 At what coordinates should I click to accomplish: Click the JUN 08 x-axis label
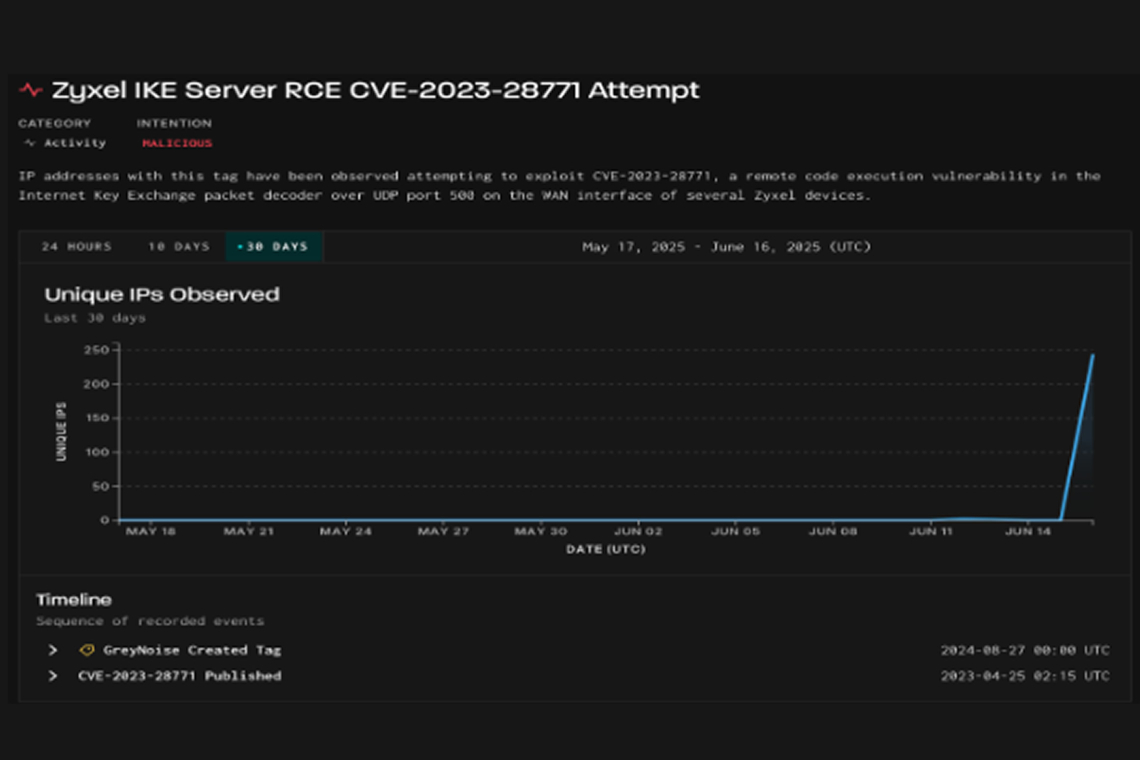[833, 532]
